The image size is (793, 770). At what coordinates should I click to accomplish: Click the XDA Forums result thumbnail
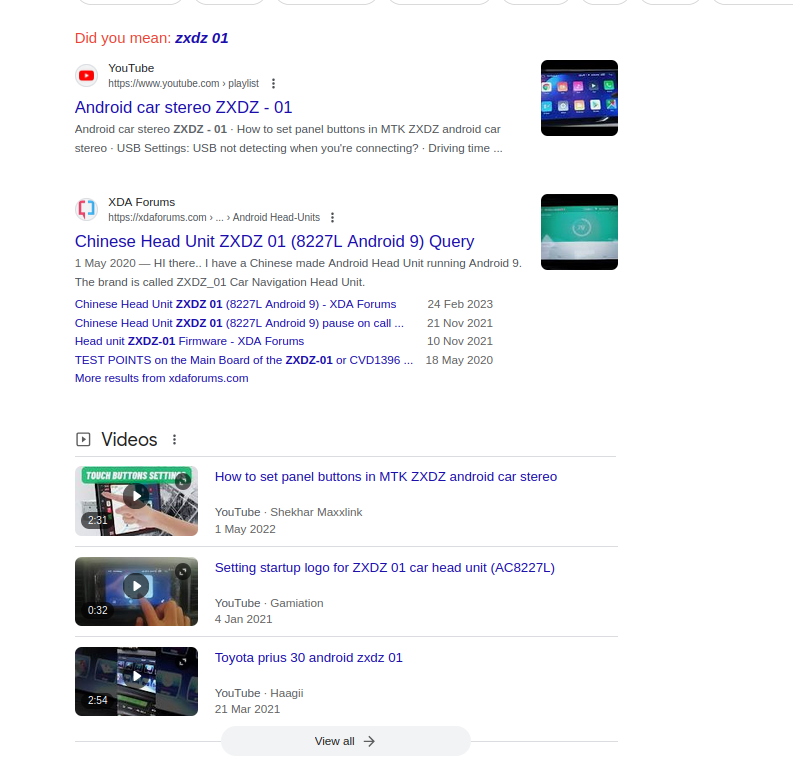pyautogui.click(x=579, y=232)
